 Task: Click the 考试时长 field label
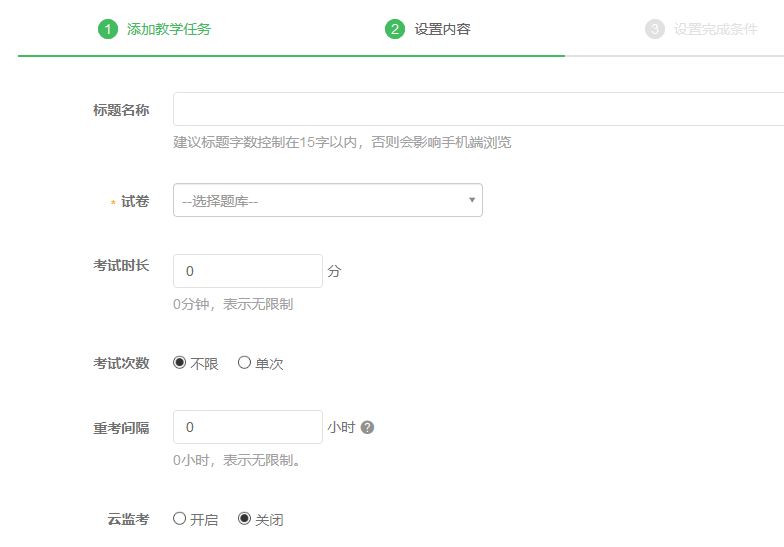121,265
